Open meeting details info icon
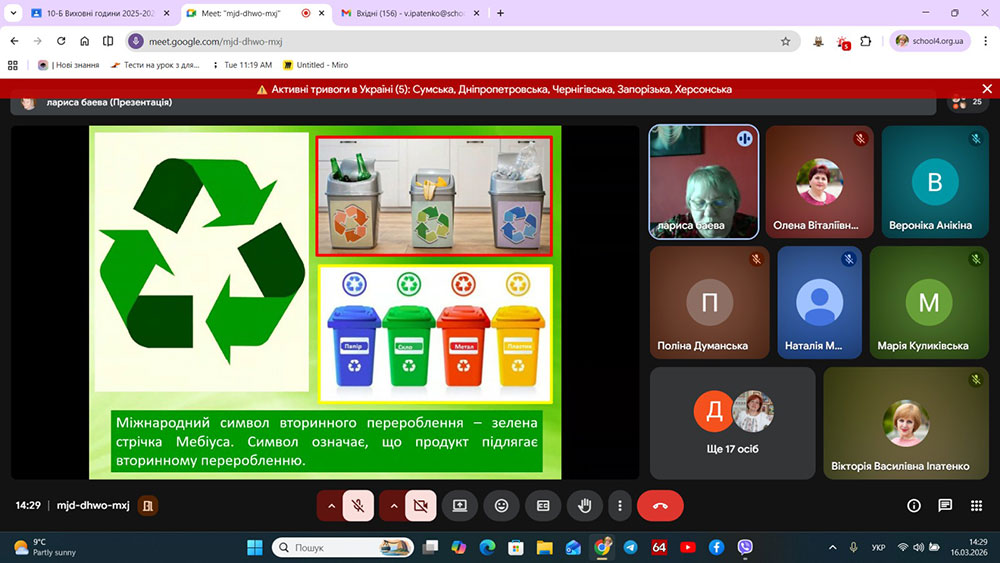The height and width of the screenshot is (563, 1000). click(913, 506)
